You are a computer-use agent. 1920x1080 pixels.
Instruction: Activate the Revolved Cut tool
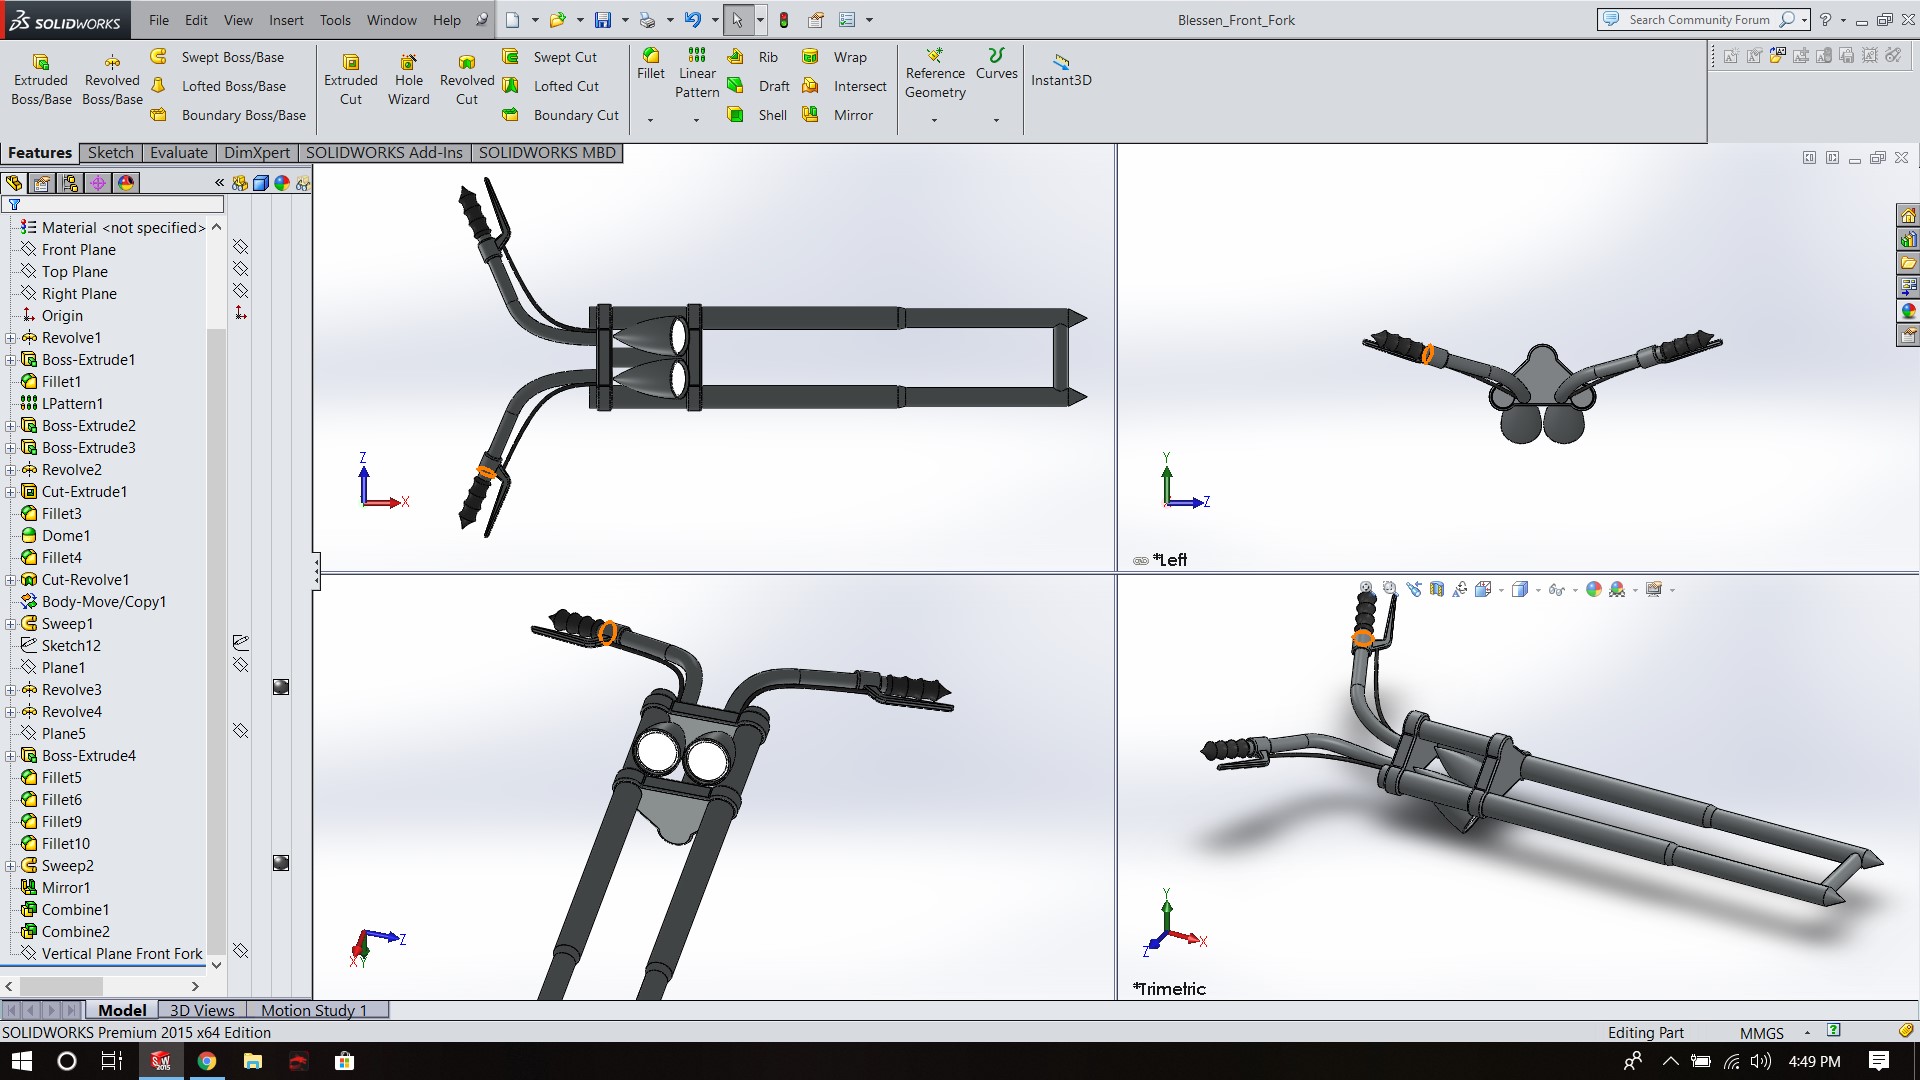466,80
